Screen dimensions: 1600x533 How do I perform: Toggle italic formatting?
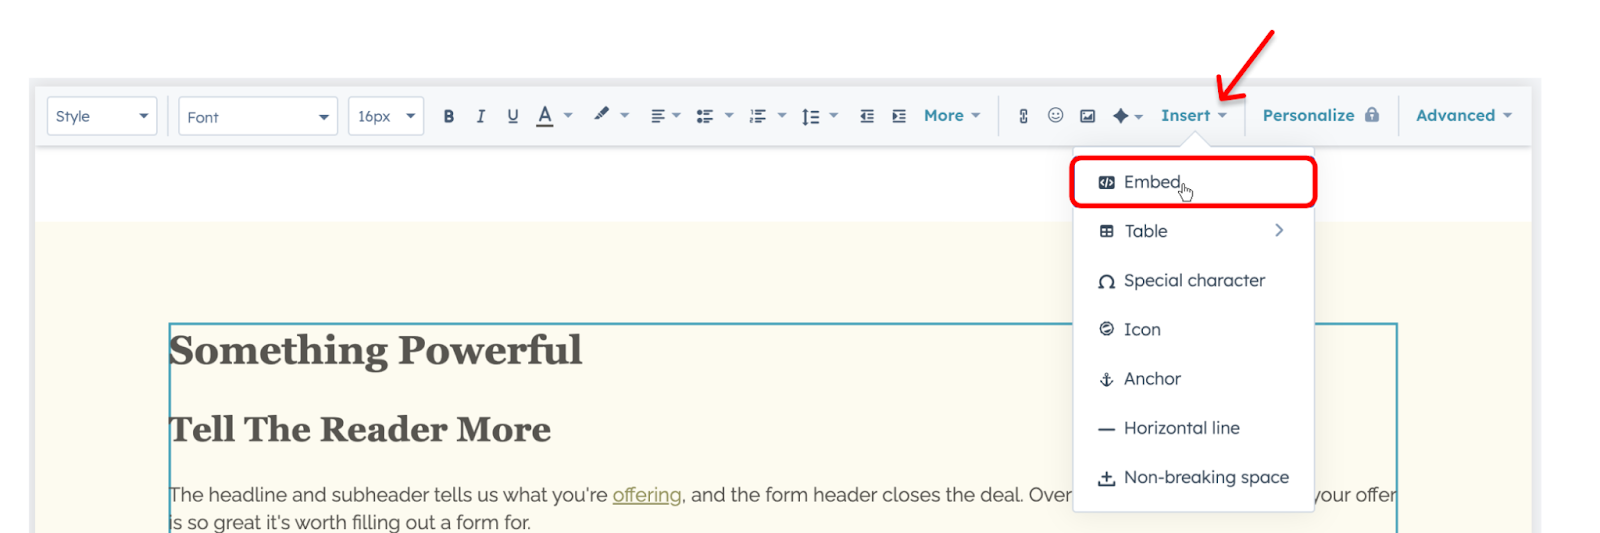[x=481, y=116]
